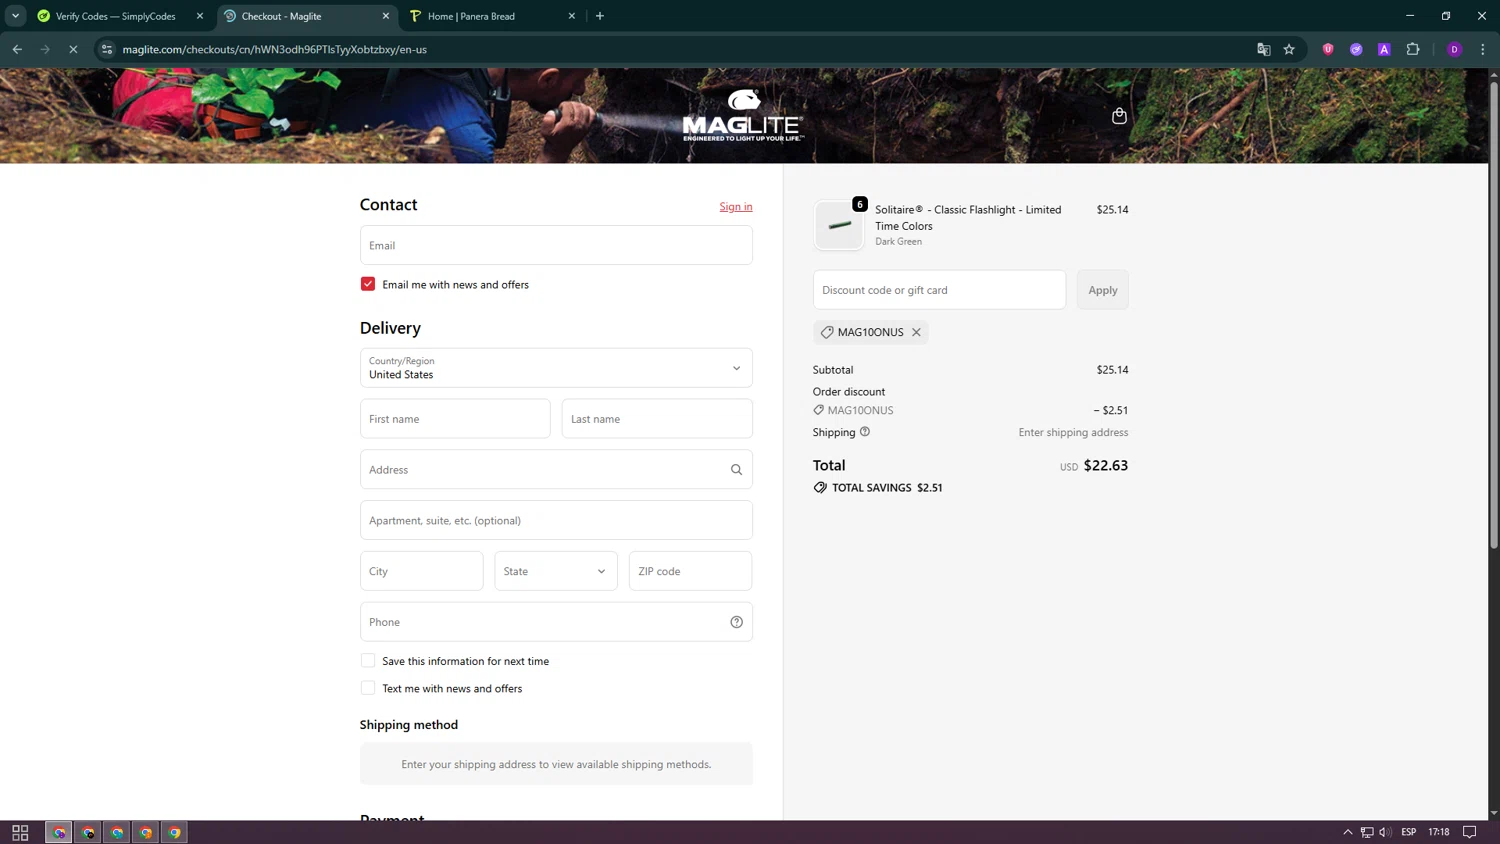Open the State dropdown
The image size is (1500, 844).
point(555,571)
